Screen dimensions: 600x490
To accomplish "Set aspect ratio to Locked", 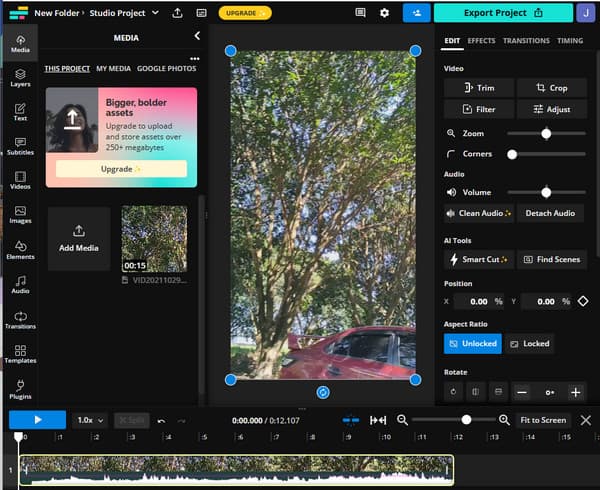I will [530, 343].
